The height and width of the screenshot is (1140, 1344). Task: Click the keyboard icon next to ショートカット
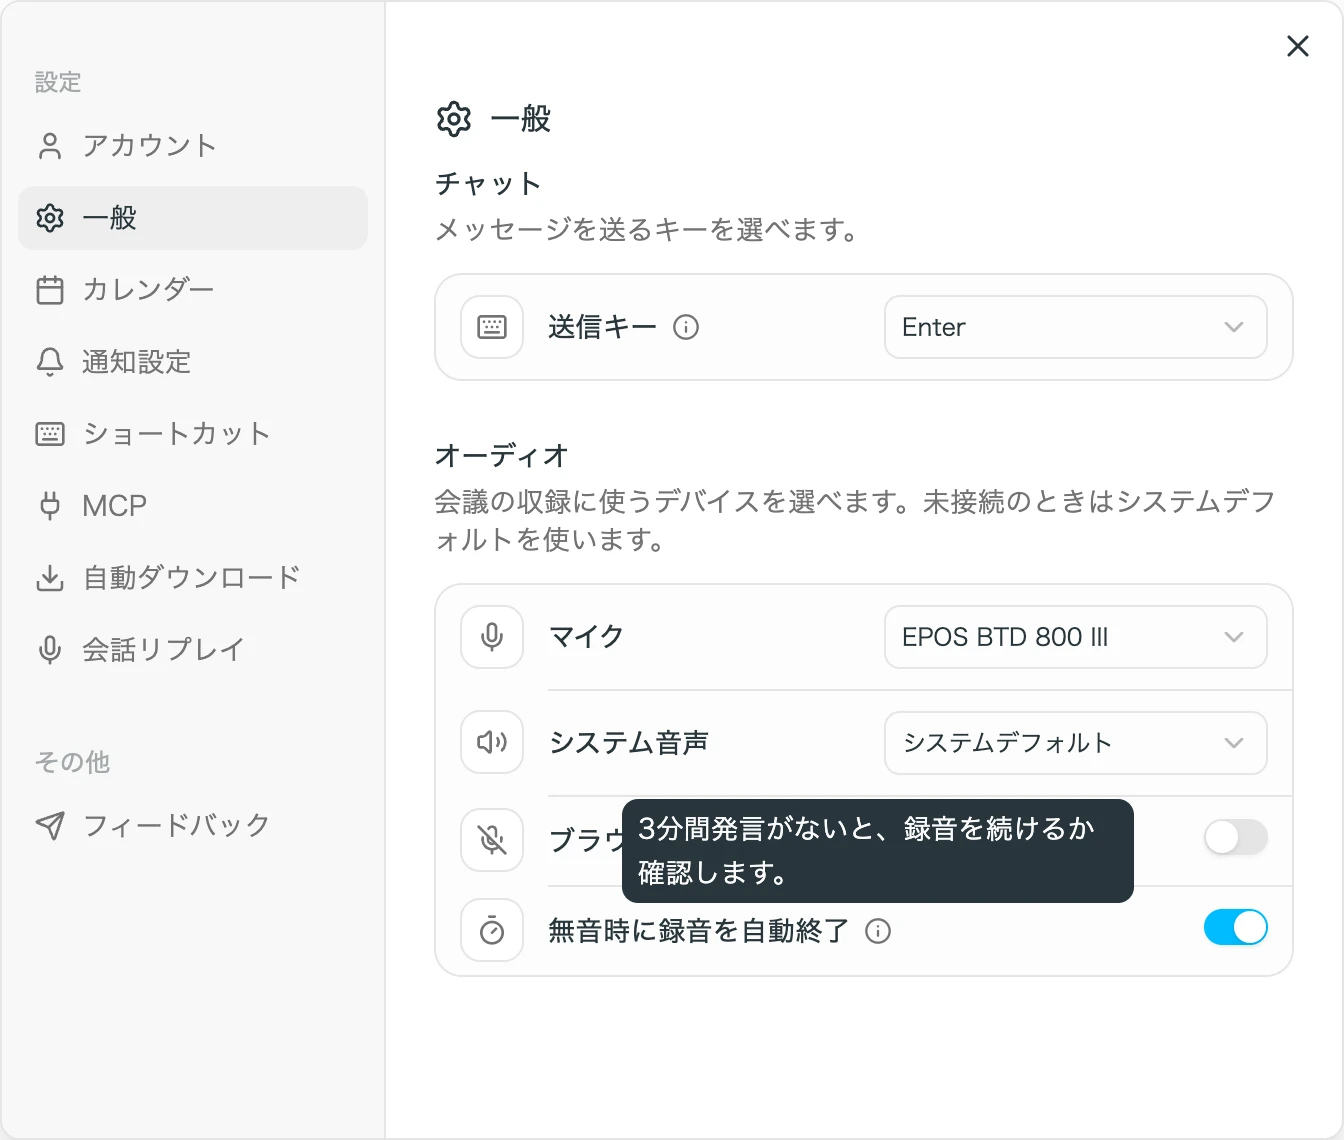[x=50, y=434]
